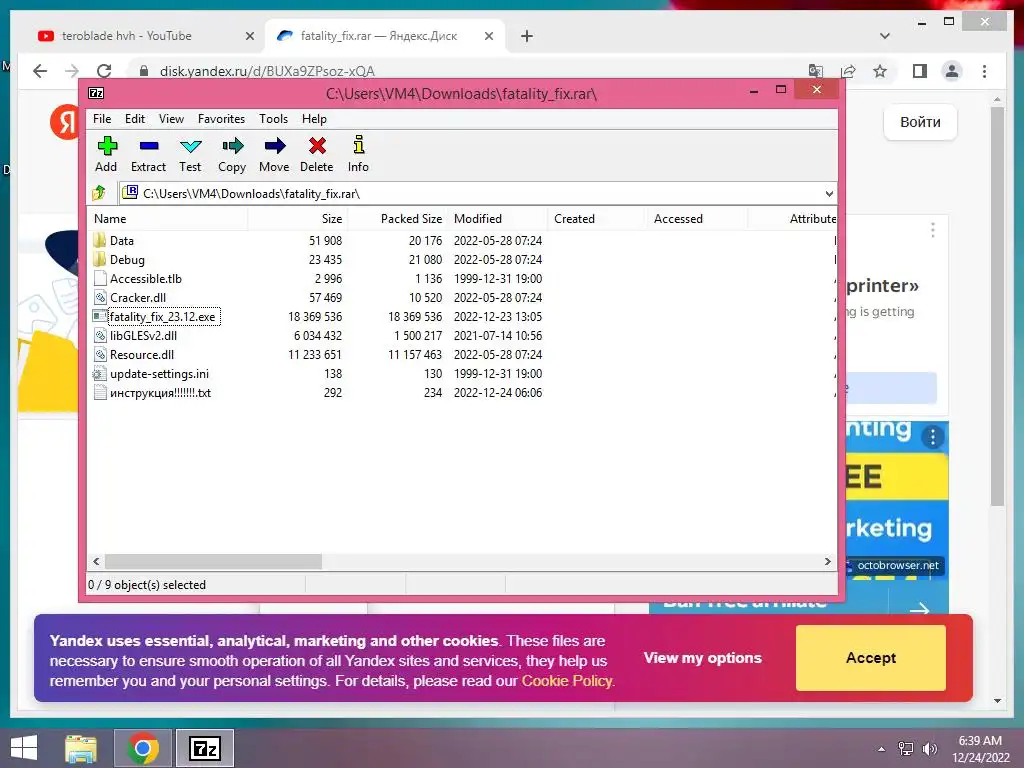Expand the 7-Zip address path dropdown
This screenshot has width=1024, height=768.
tap(829, 193)
